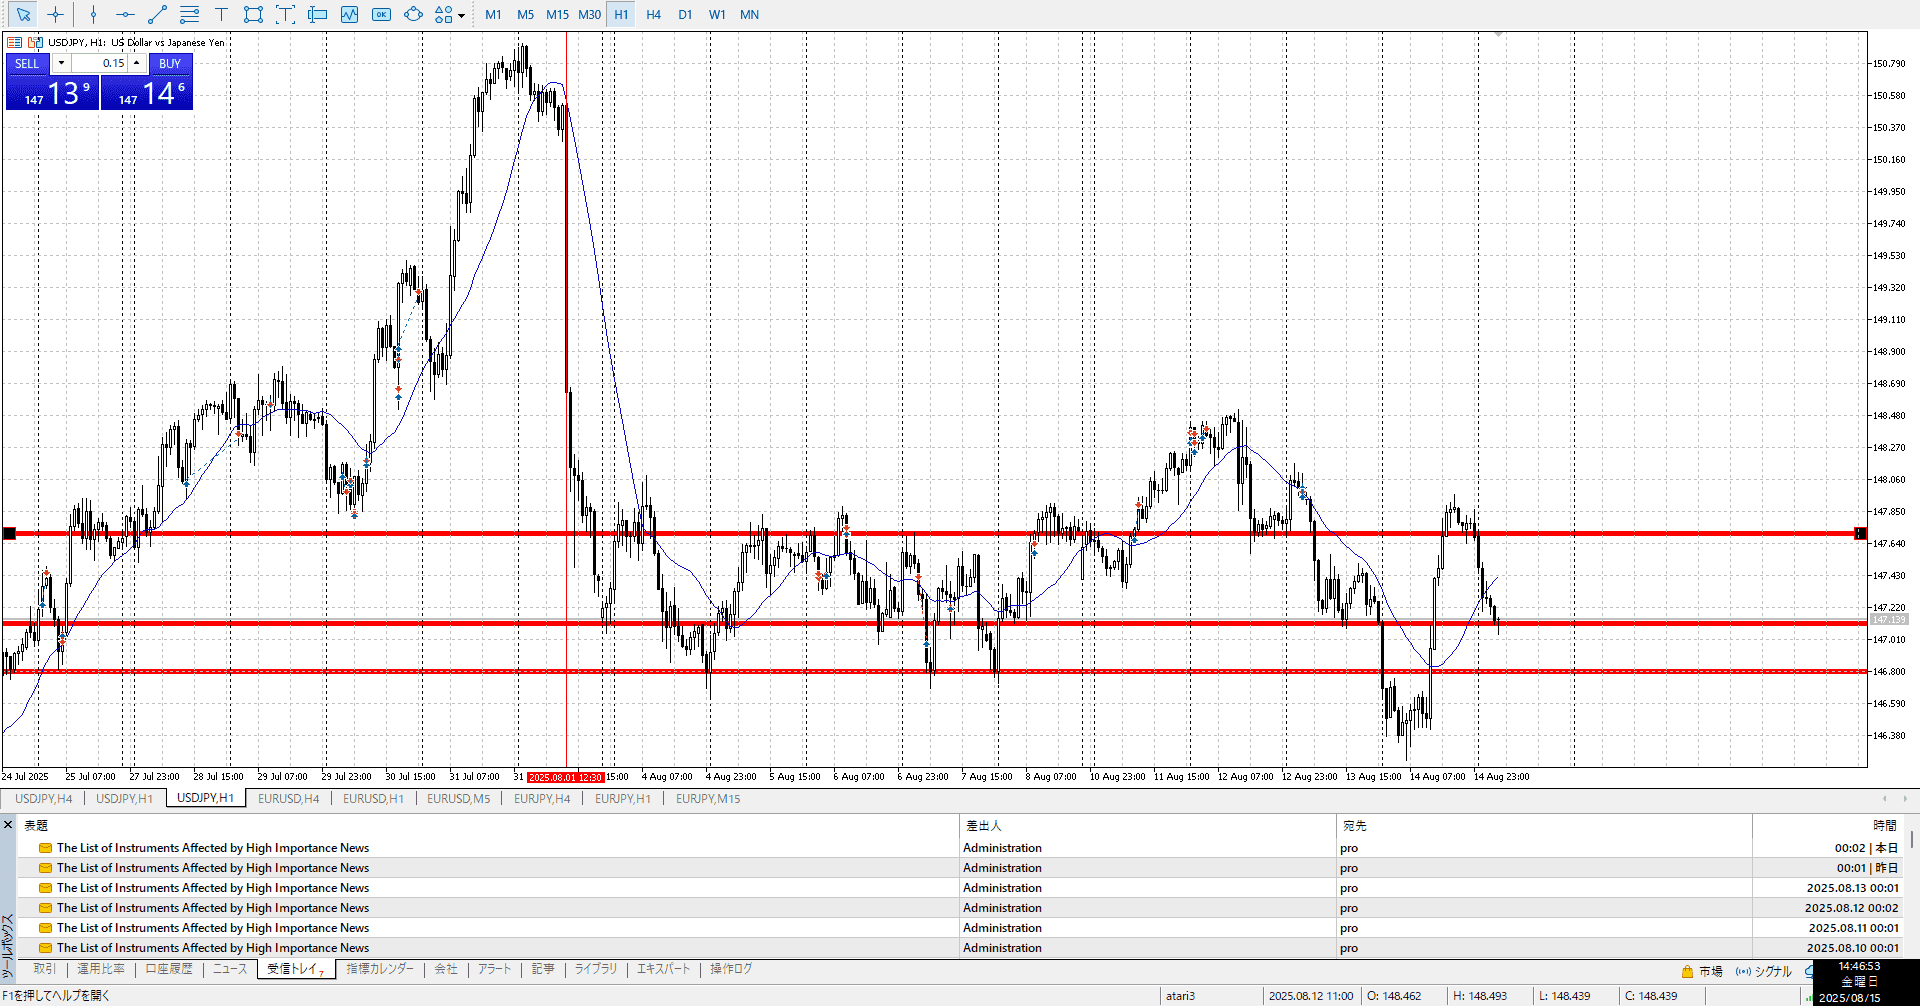Increase lot volume with up arrow
The image size is (1920, 1006).
click(137, 63)
